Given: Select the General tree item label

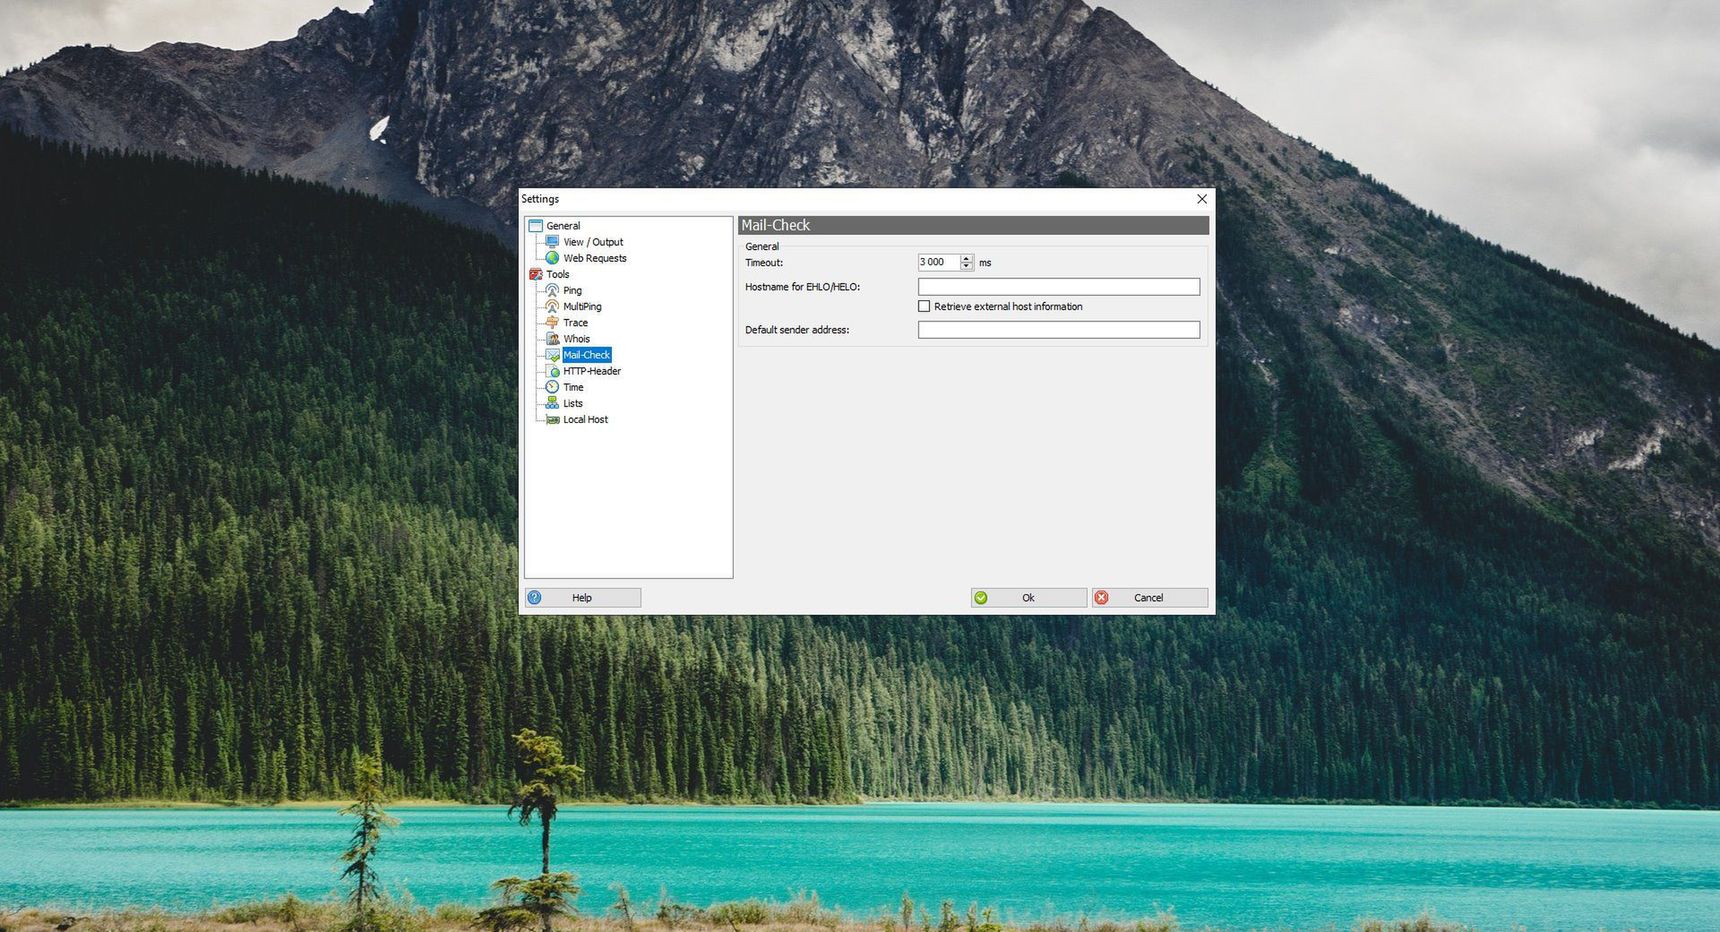Looking at the screenshot, I should click(x=563, y=226).
